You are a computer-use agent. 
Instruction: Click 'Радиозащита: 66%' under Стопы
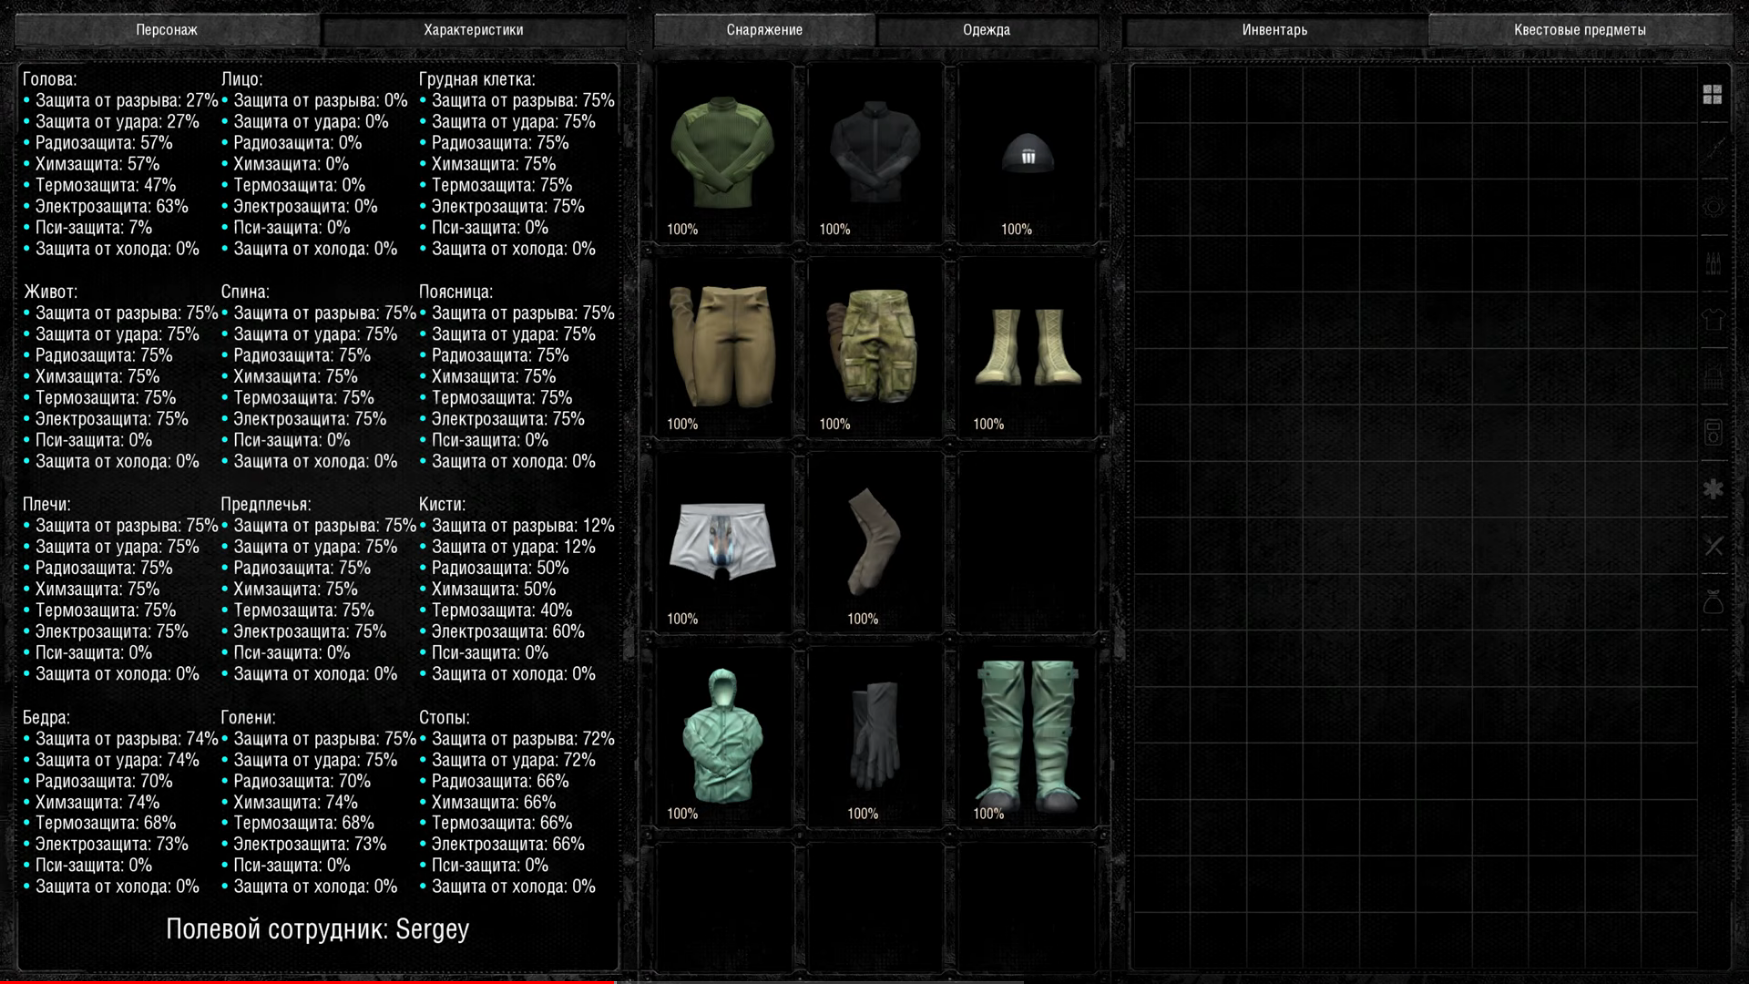tap(500, 781)
